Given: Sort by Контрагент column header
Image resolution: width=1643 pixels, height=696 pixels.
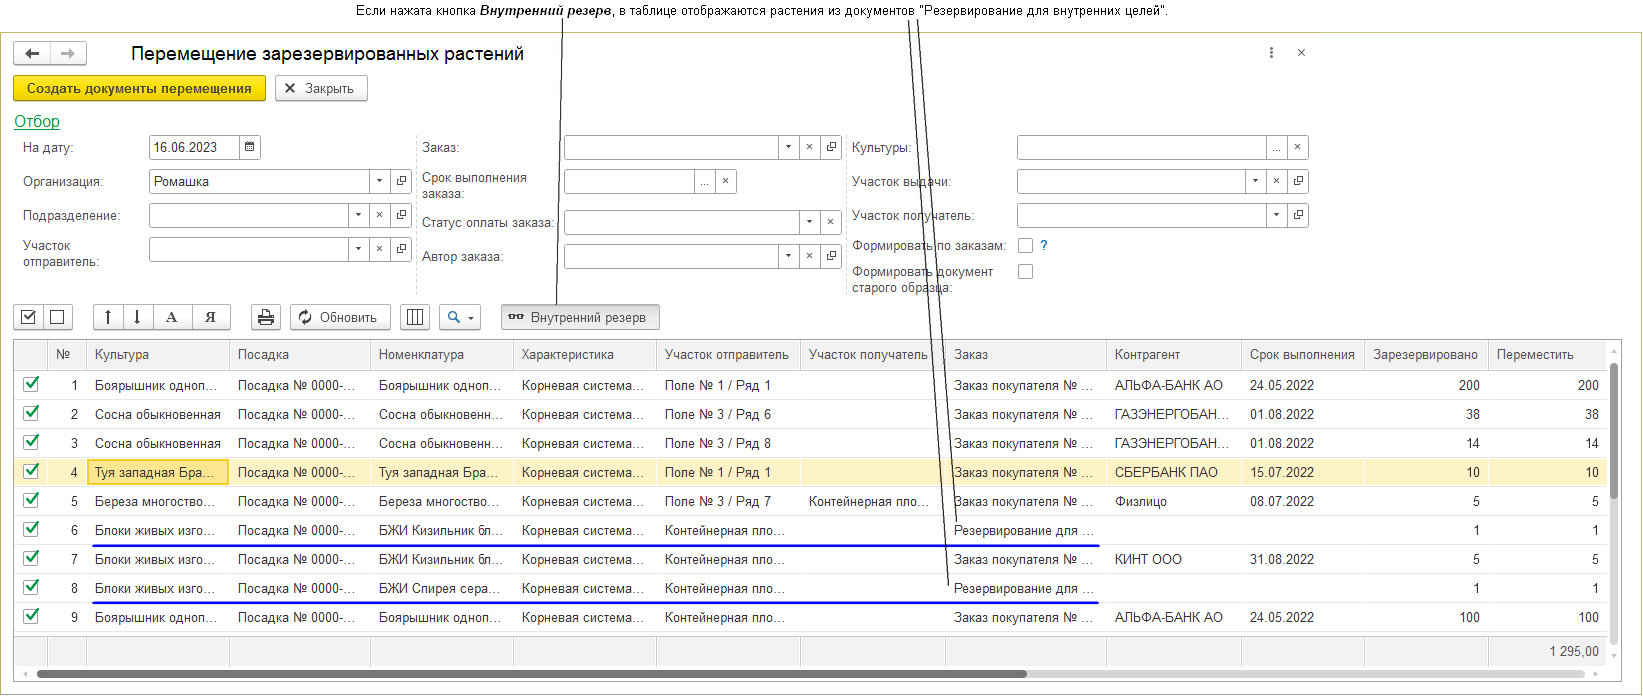Looking at the screenshot, I should pos(1175,354).
